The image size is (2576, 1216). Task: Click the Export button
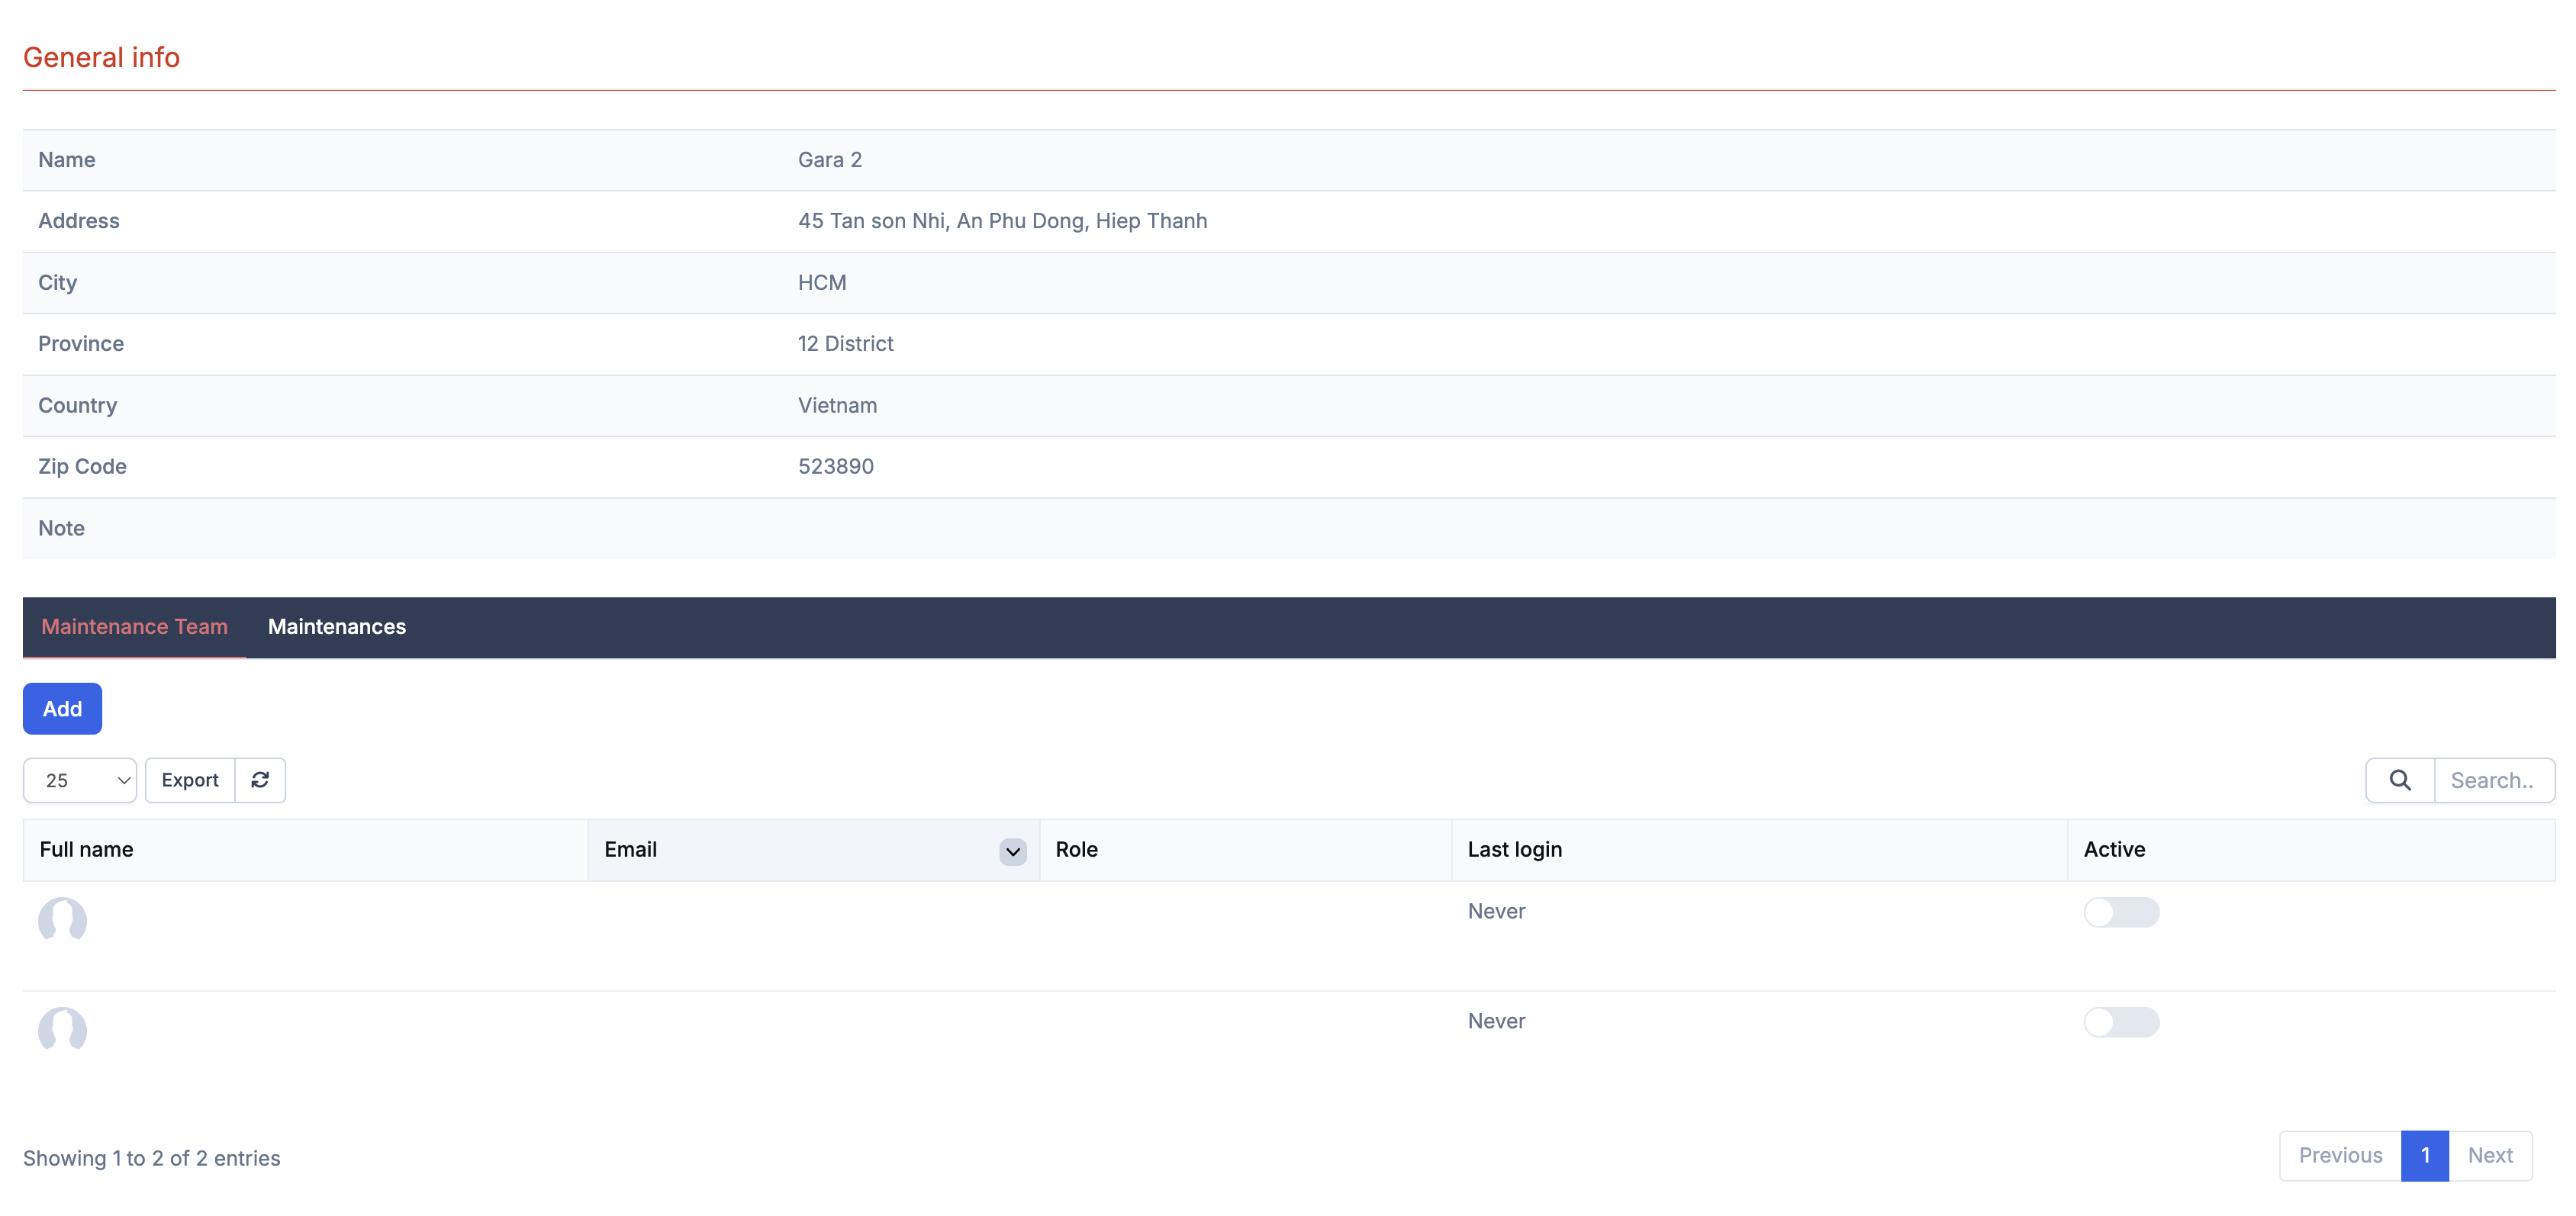(x=190, y=780)
